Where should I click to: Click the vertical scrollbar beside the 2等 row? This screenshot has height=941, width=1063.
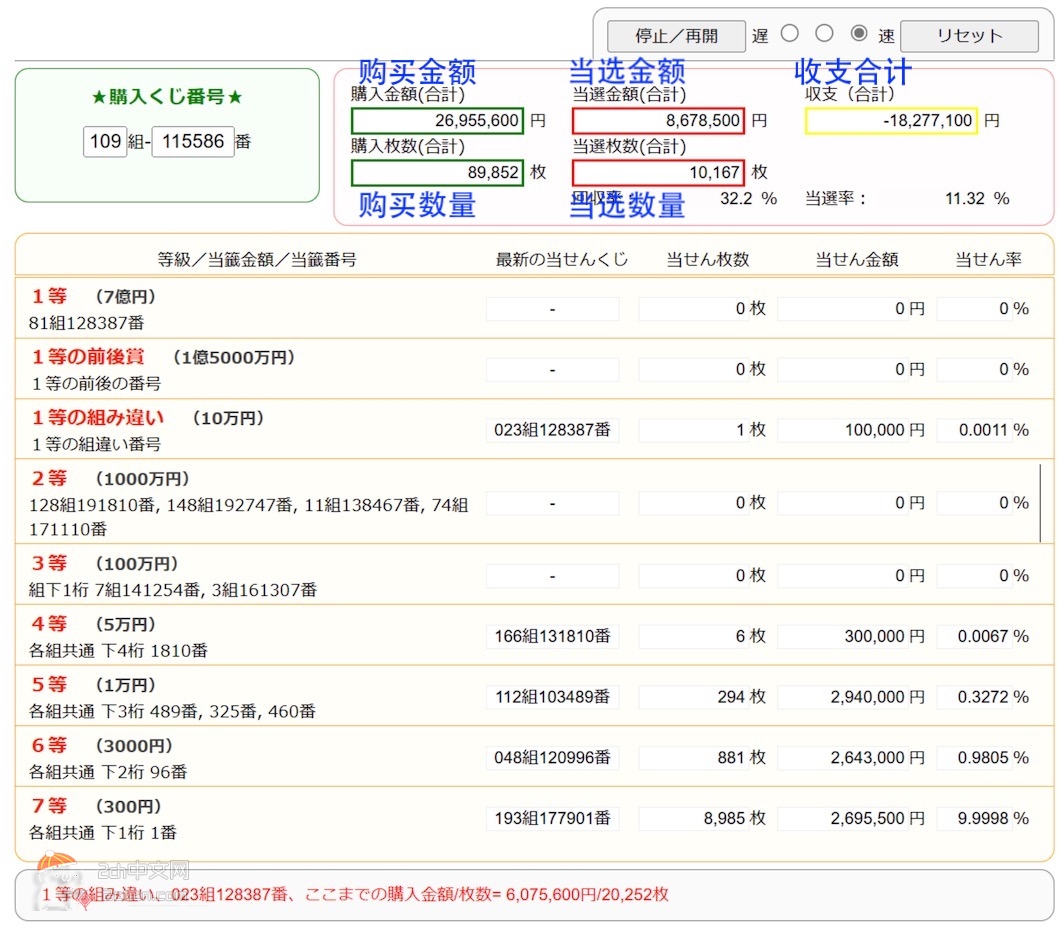click(1040, 502)
